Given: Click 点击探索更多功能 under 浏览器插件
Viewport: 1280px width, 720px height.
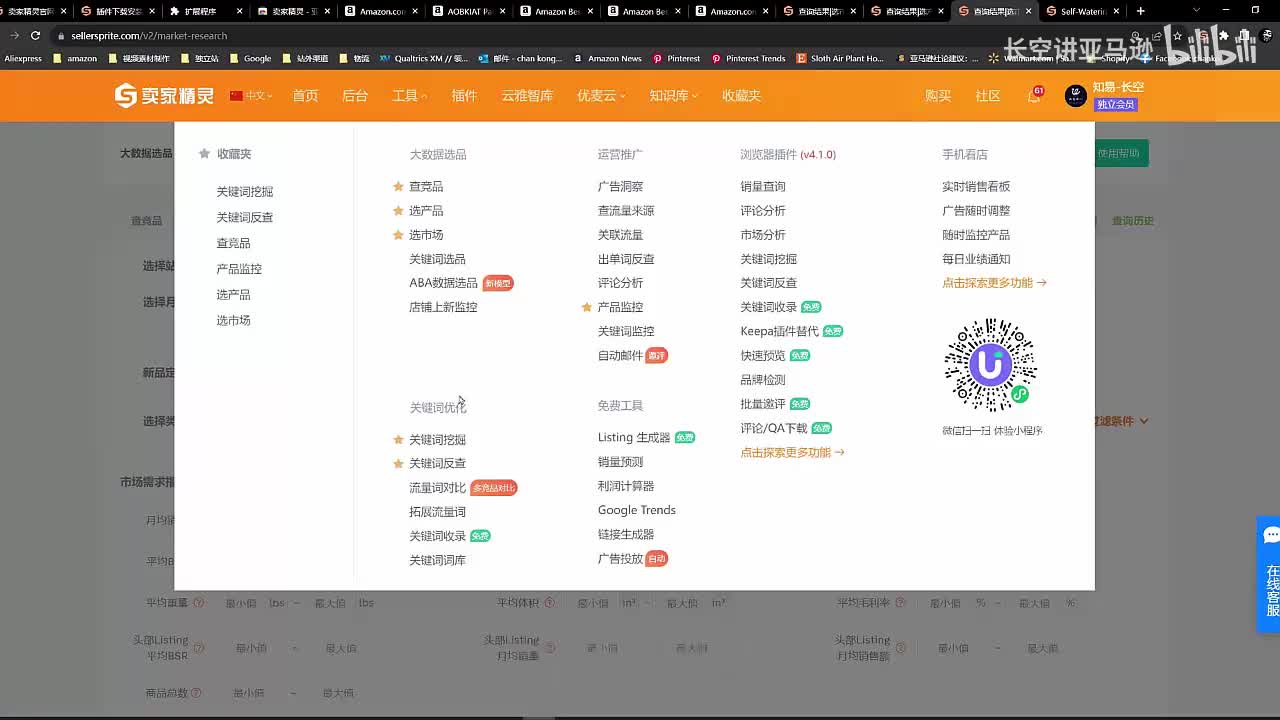Looking at the screenshot, I should coord(792,452).
